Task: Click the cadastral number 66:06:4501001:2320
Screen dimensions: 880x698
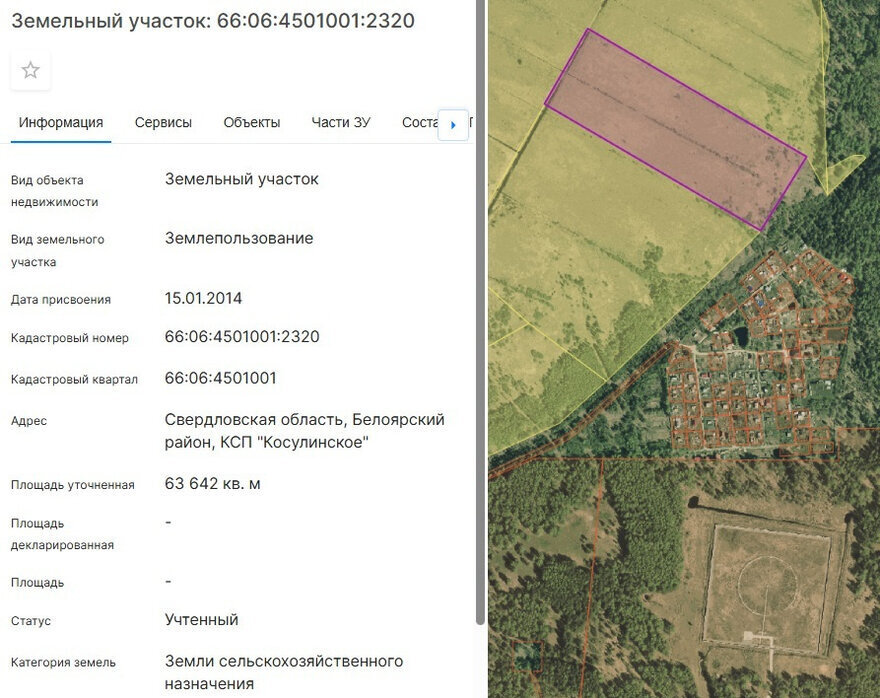Action: (x=241, y=336)
